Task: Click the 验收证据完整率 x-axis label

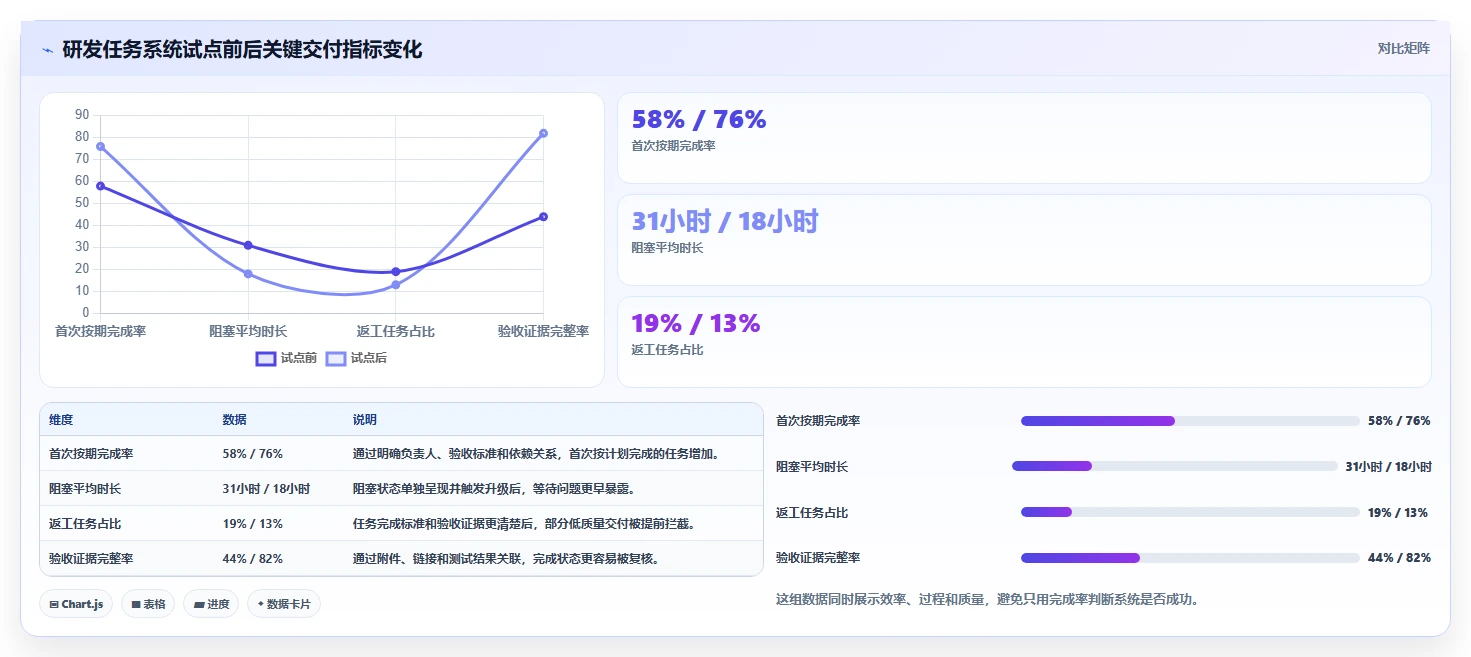Action: (x=543, y=331)
